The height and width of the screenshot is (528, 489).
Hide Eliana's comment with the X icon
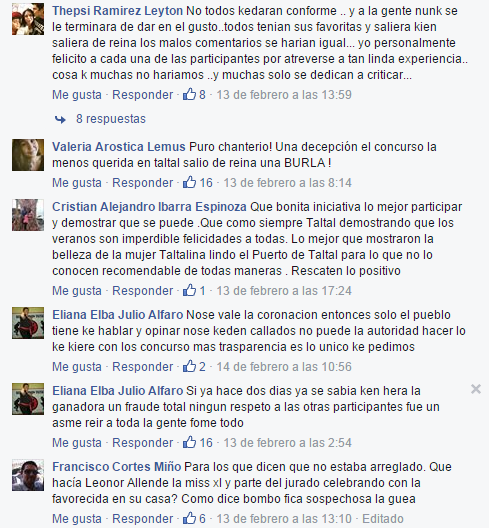476,389
